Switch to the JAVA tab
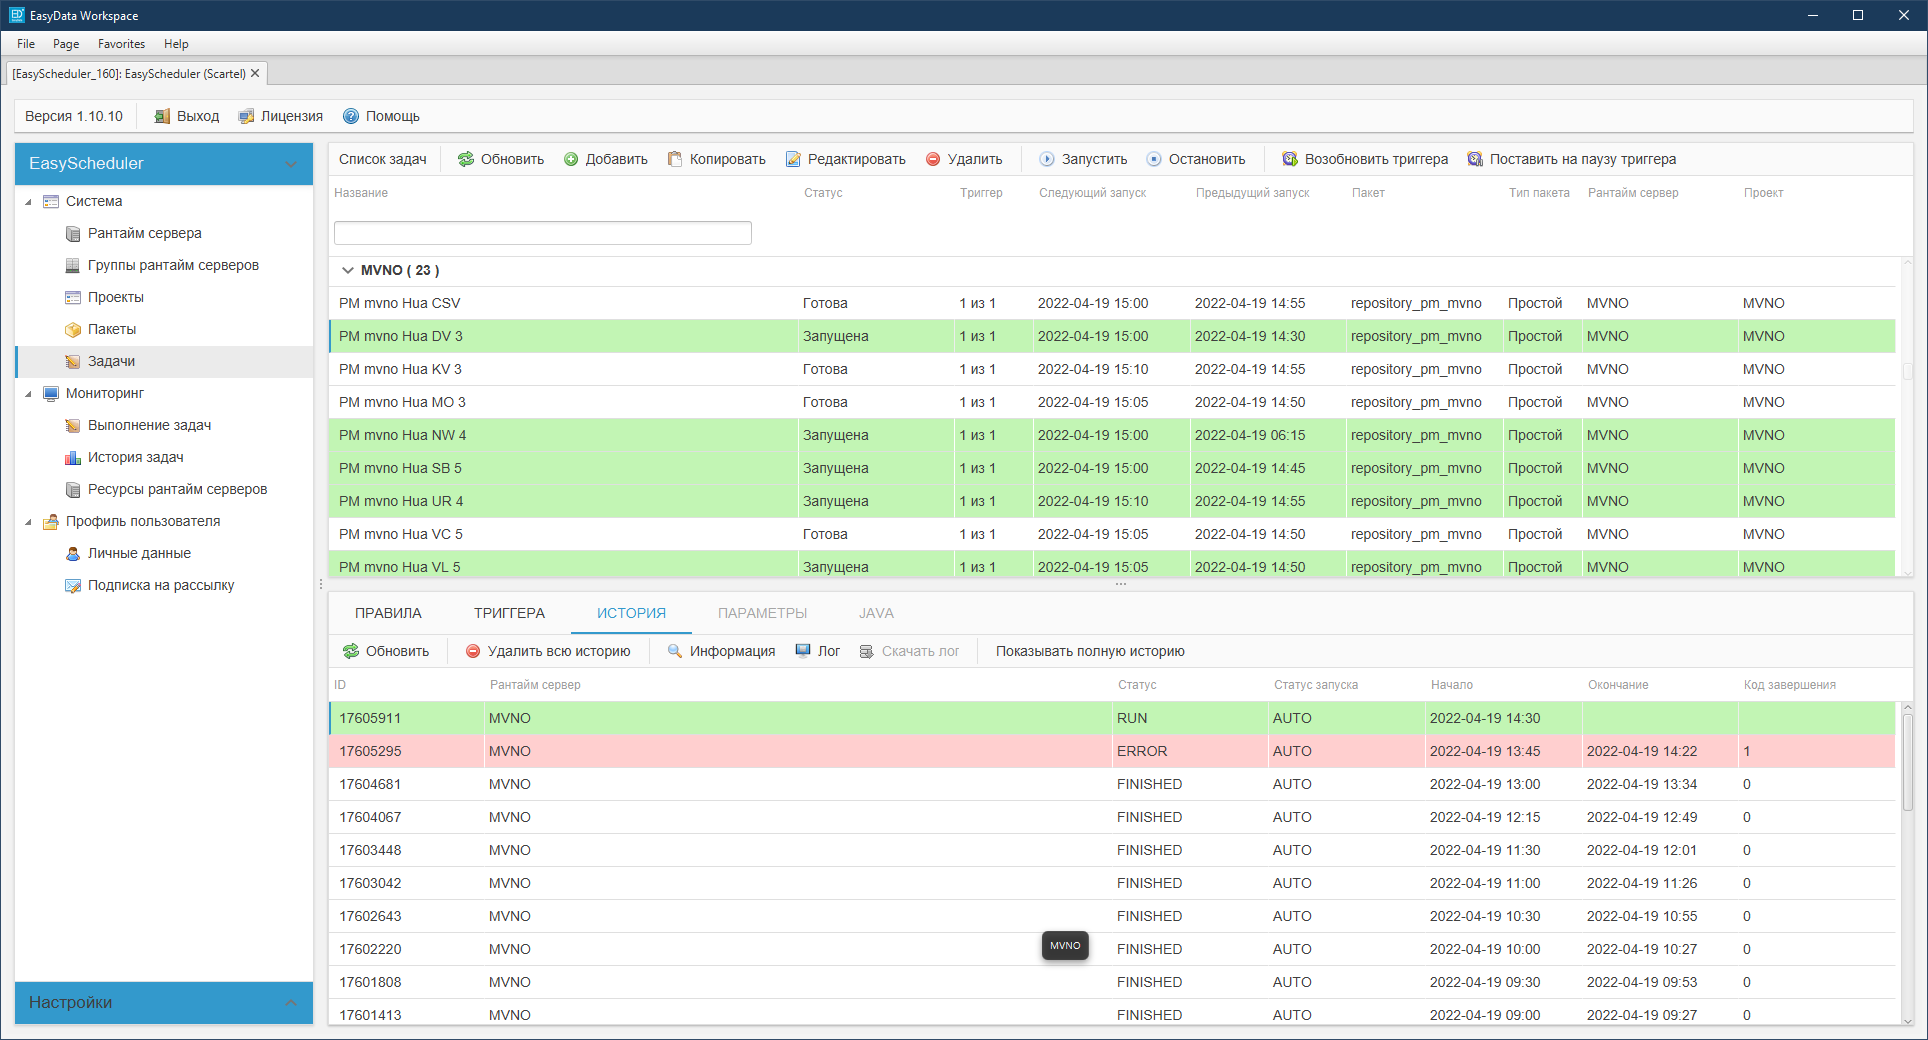 click(x=876, y=613)
